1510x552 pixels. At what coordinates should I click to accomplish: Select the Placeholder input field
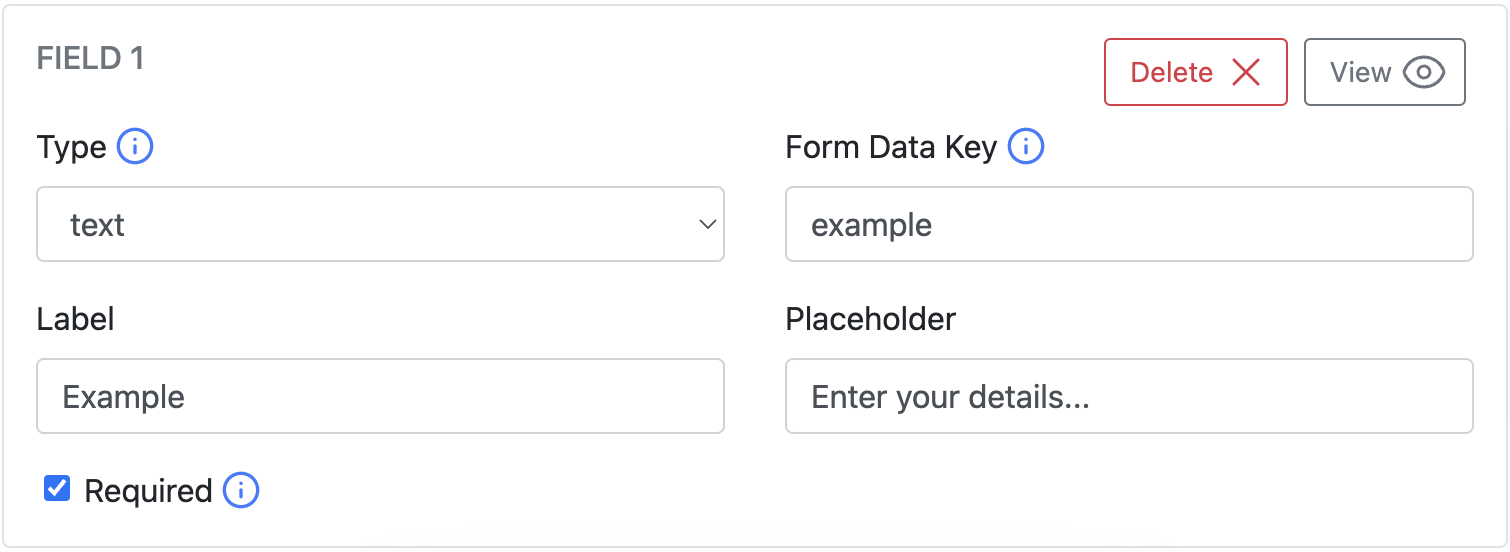1129,396
